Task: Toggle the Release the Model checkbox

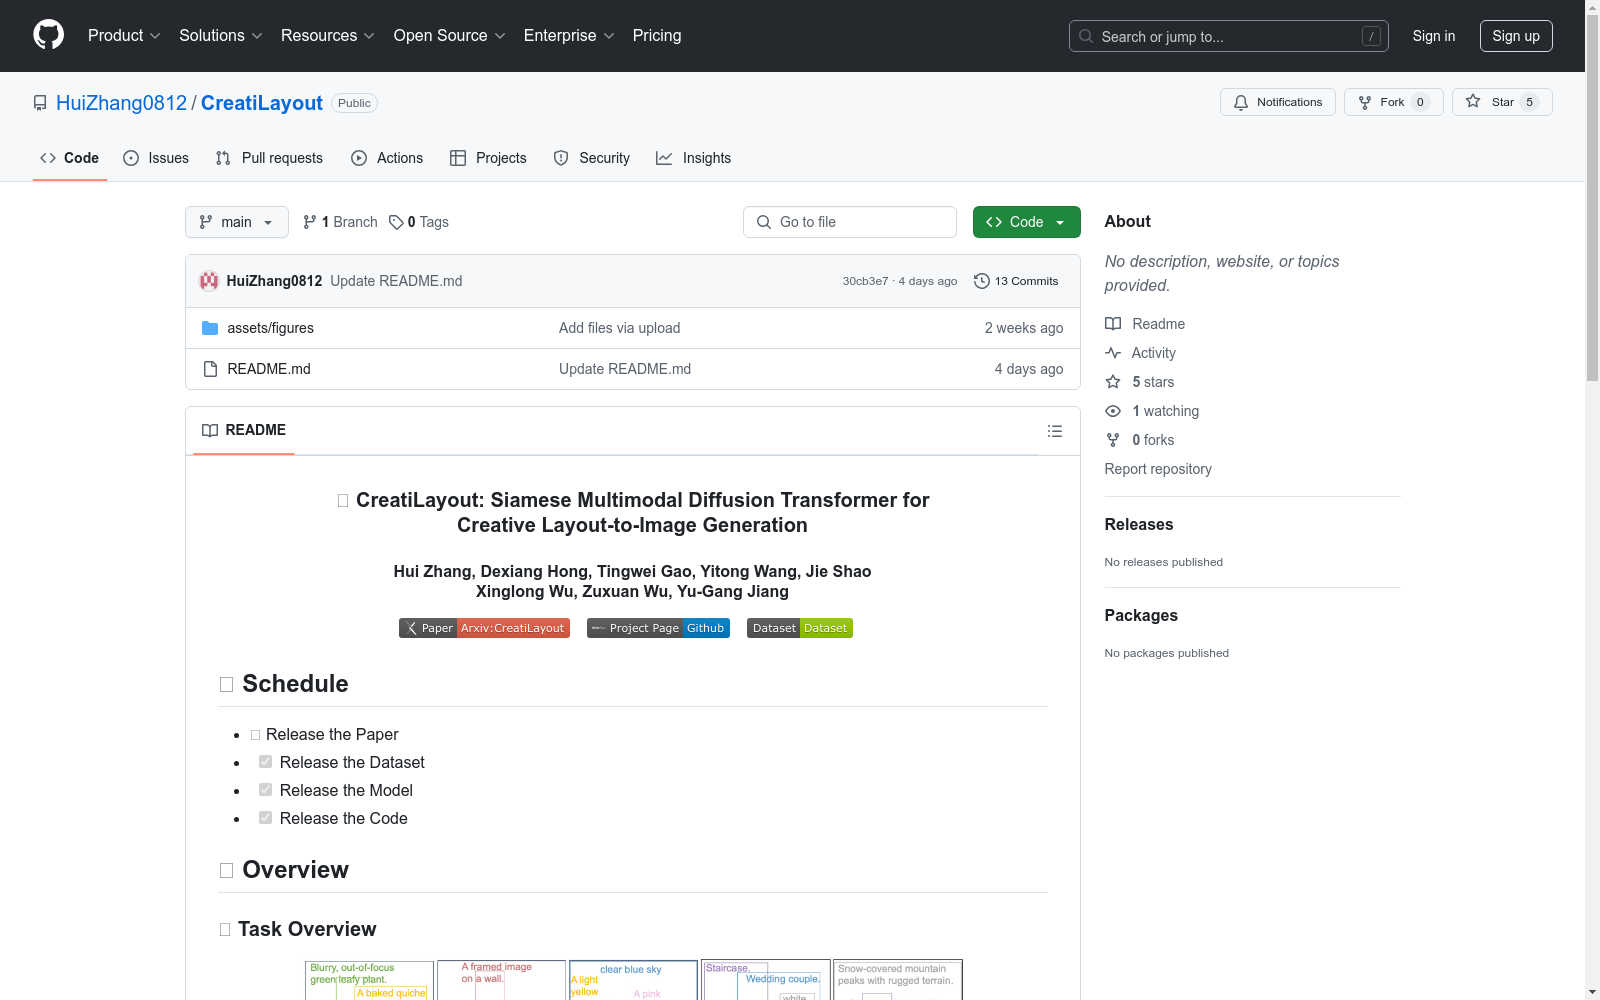Action: 265,790
